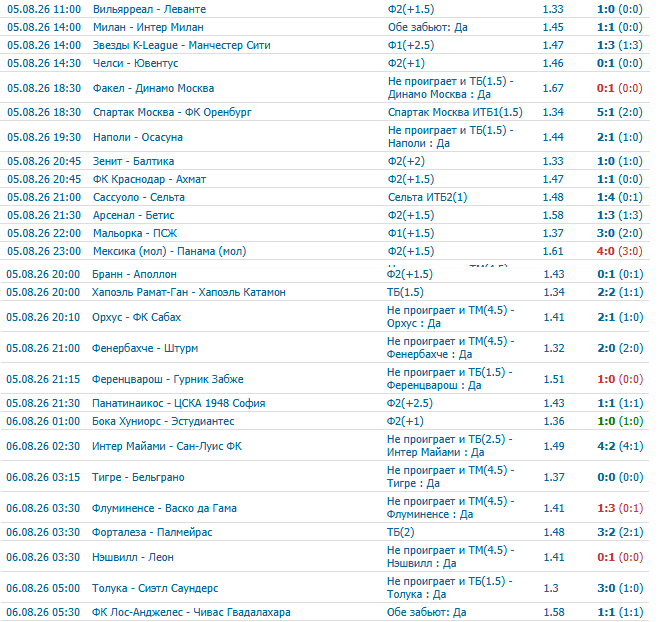Click bet Не проиграет и ТМ(4.5) - Нэшвилл
The width and height of the screenshot is (659, 622).
click(451, 557)
